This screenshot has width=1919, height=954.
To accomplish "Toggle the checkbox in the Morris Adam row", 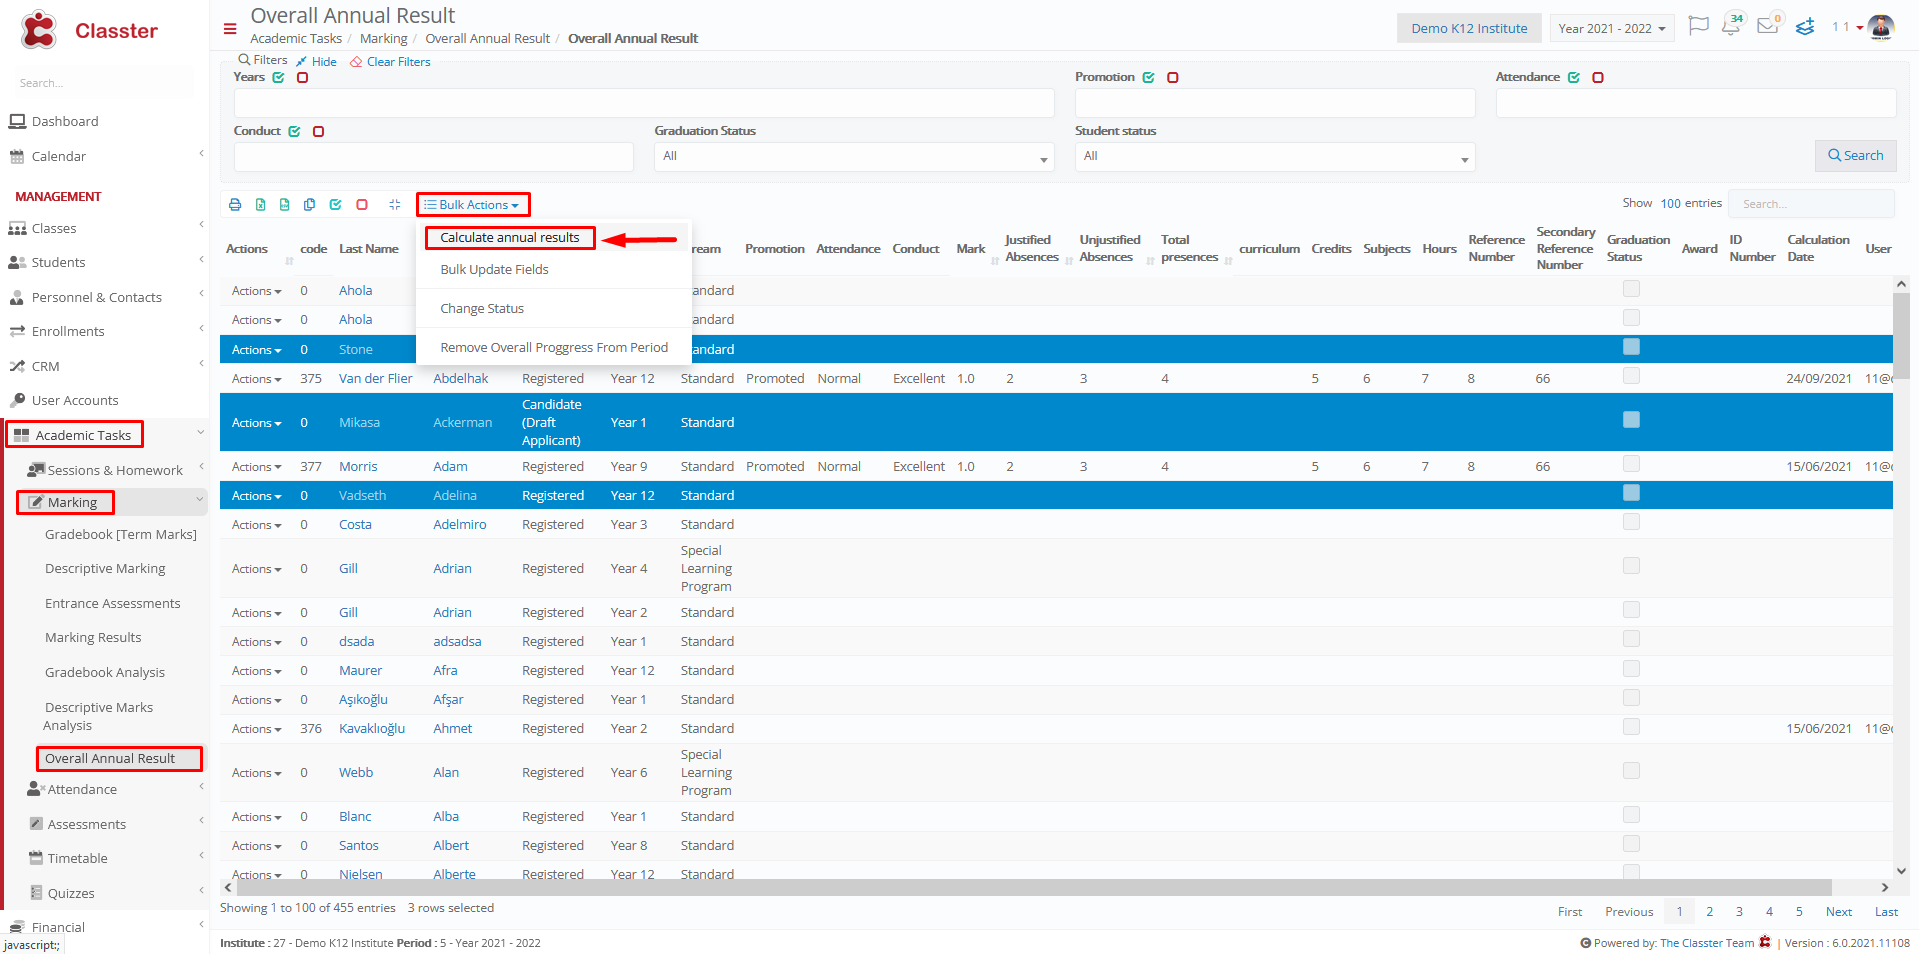I will coord(1631,464).
